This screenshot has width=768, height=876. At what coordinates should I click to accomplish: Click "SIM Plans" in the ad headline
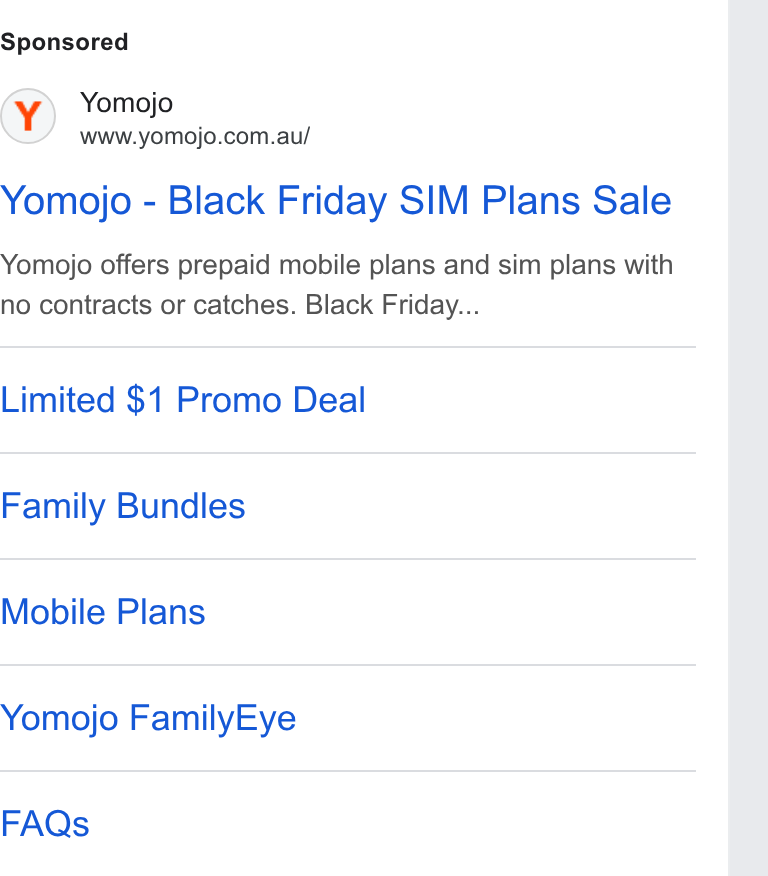(490, 201)
